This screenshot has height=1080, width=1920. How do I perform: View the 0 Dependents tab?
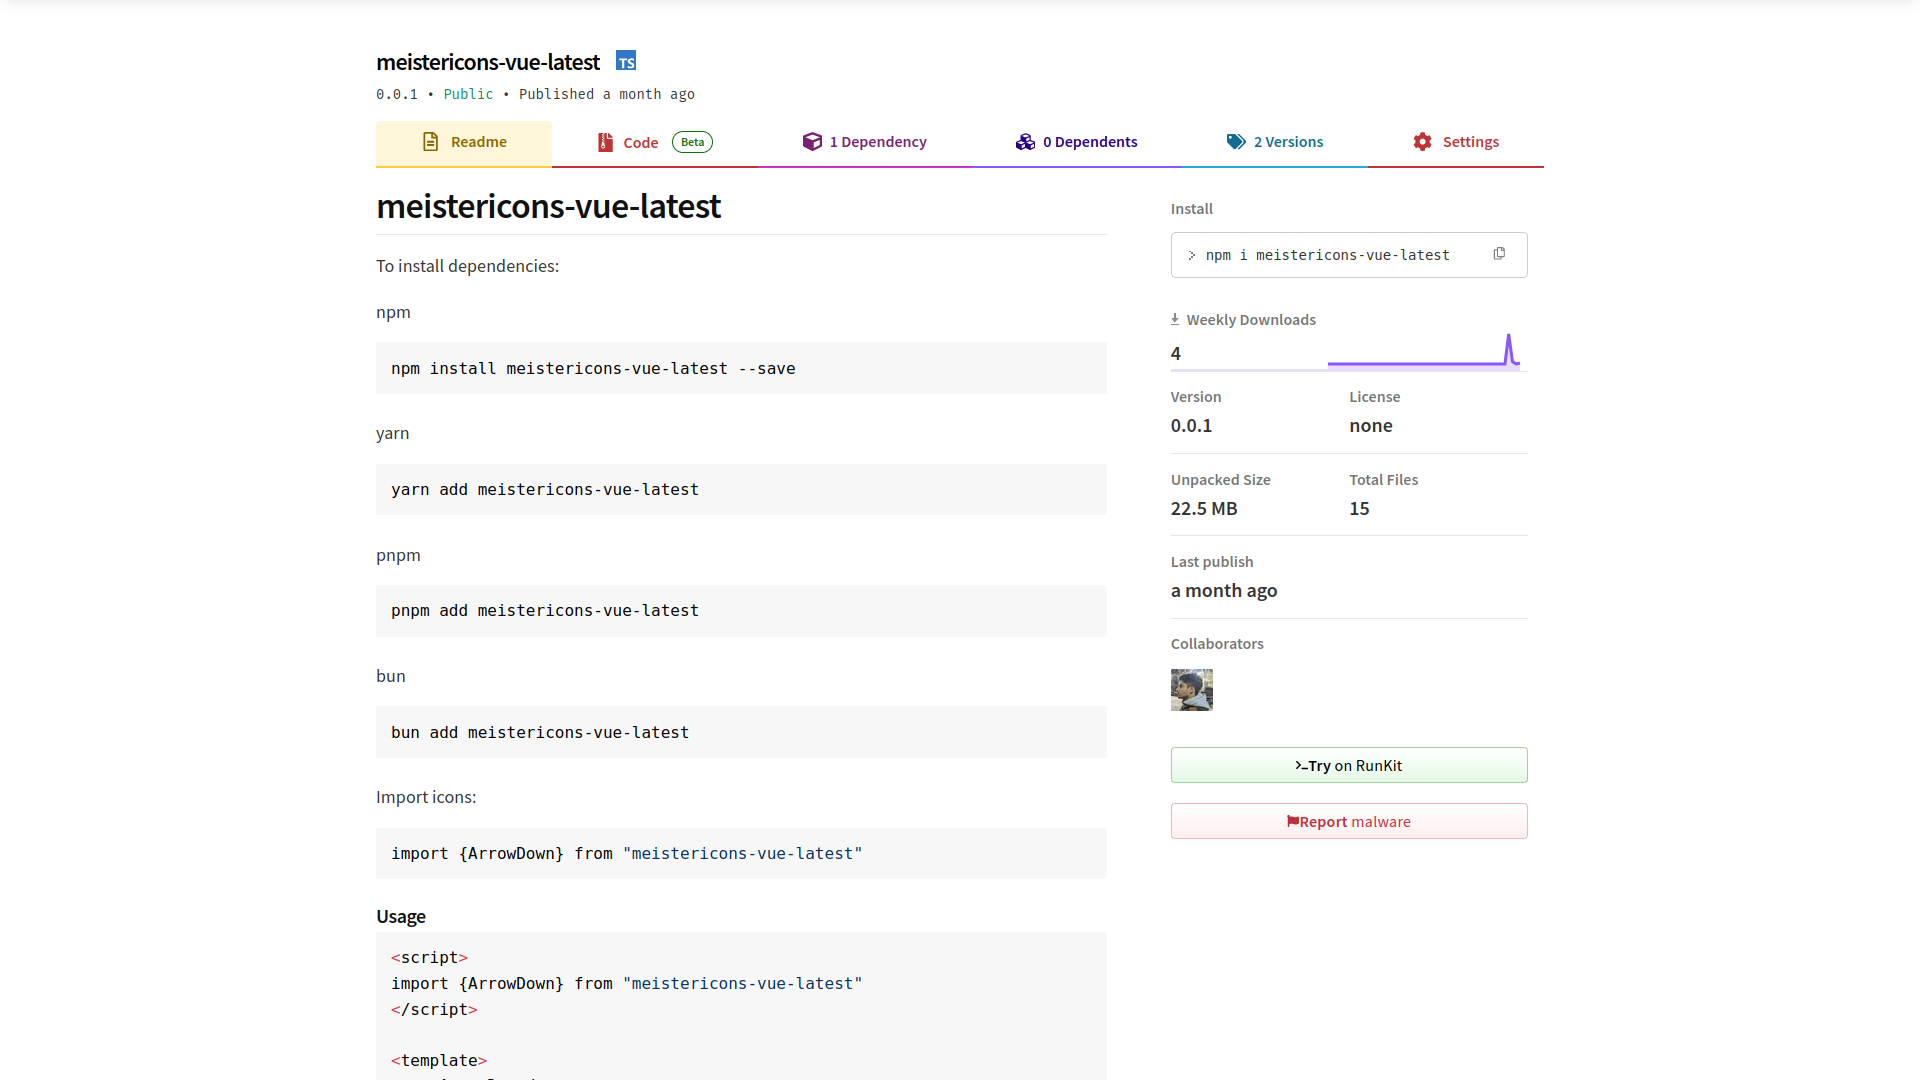point(1076,143)
